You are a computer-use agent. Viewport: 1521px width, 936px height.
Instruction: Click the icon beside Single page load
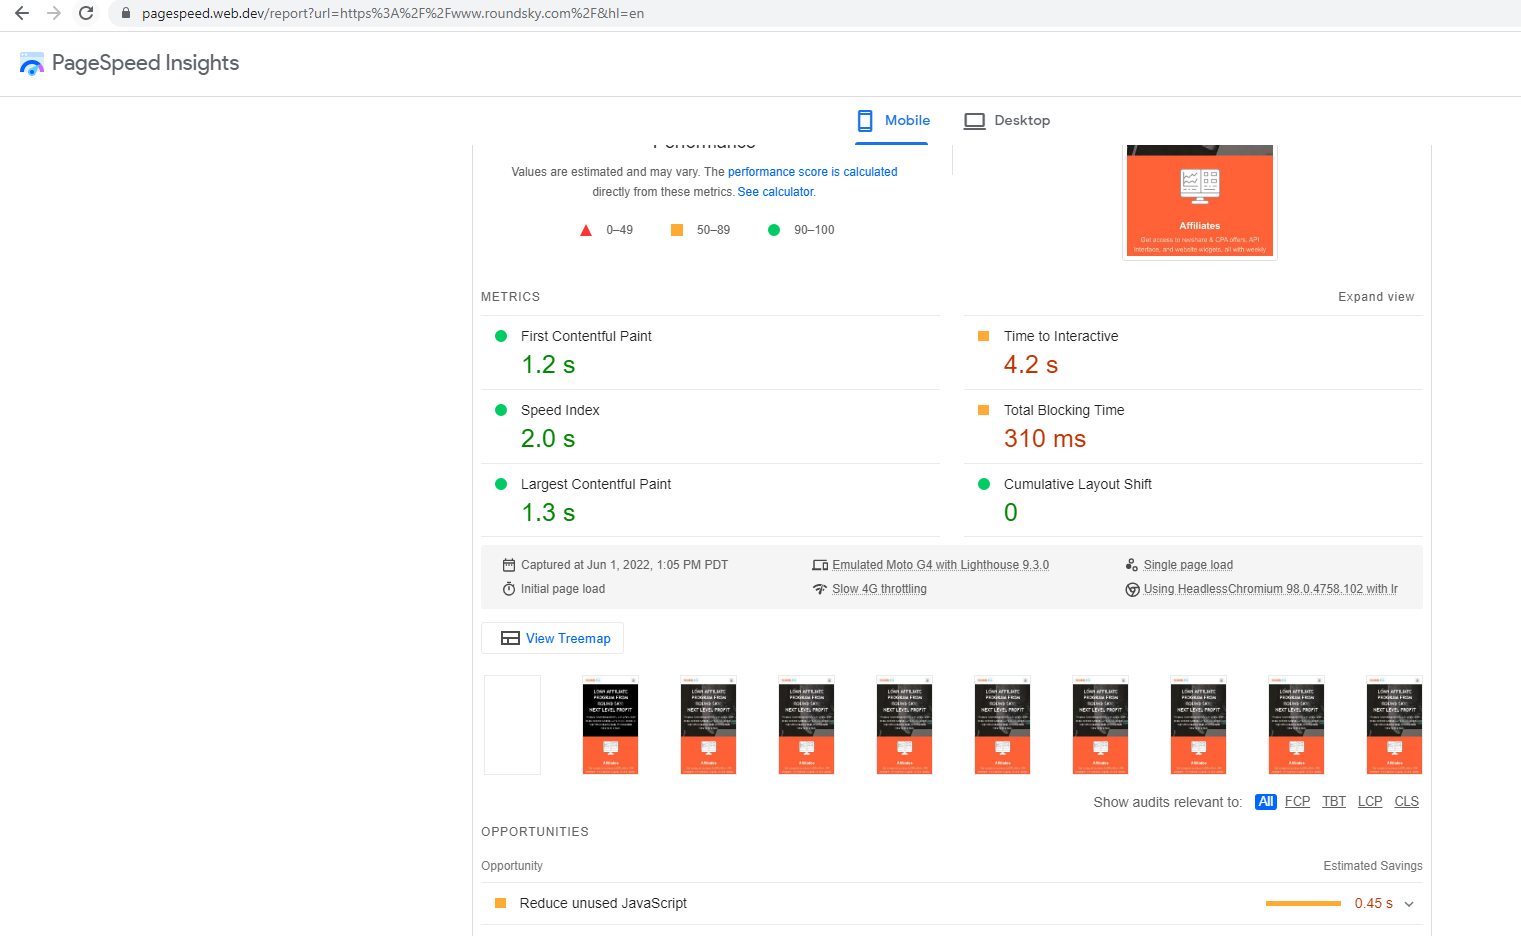tap(1132, 565)
